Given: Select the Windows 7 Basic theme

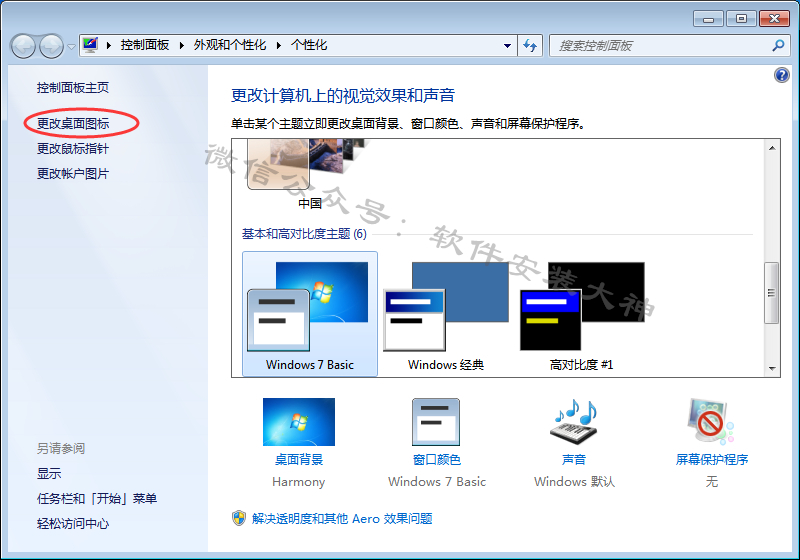Looking at the screenshot, I should 310,314.
